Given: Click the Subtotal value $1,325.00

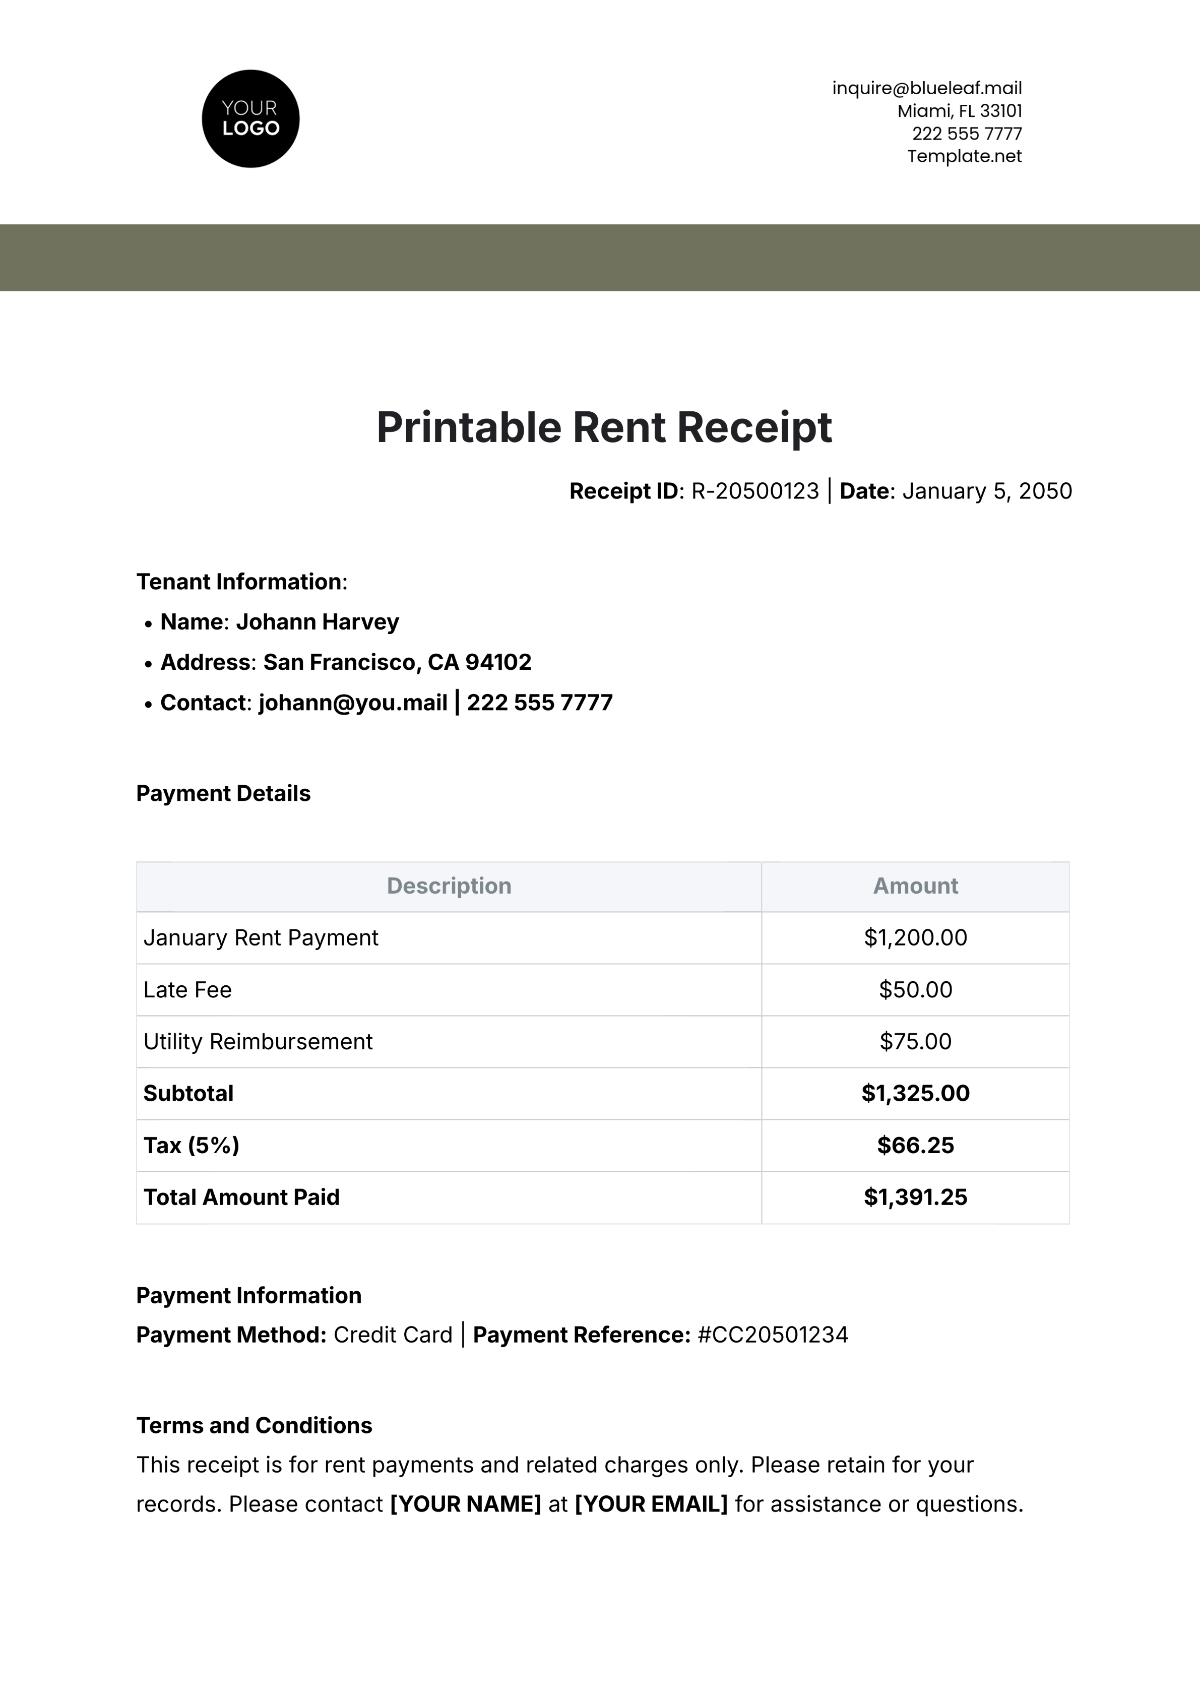Looking at the screenshot, I should point(915,1094).
